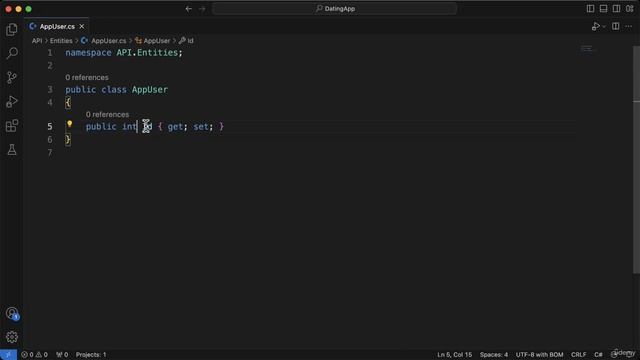Open the Accounts menu icon
Image resolution: width=640 pixels, height=360 pixels.
(12, 313)
